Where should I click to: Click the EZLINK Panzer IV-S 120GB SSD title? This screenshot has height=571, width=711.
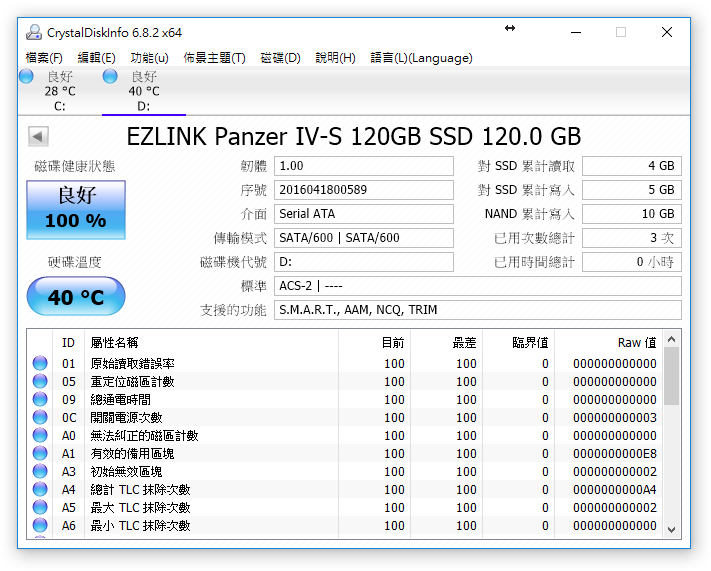354,136
